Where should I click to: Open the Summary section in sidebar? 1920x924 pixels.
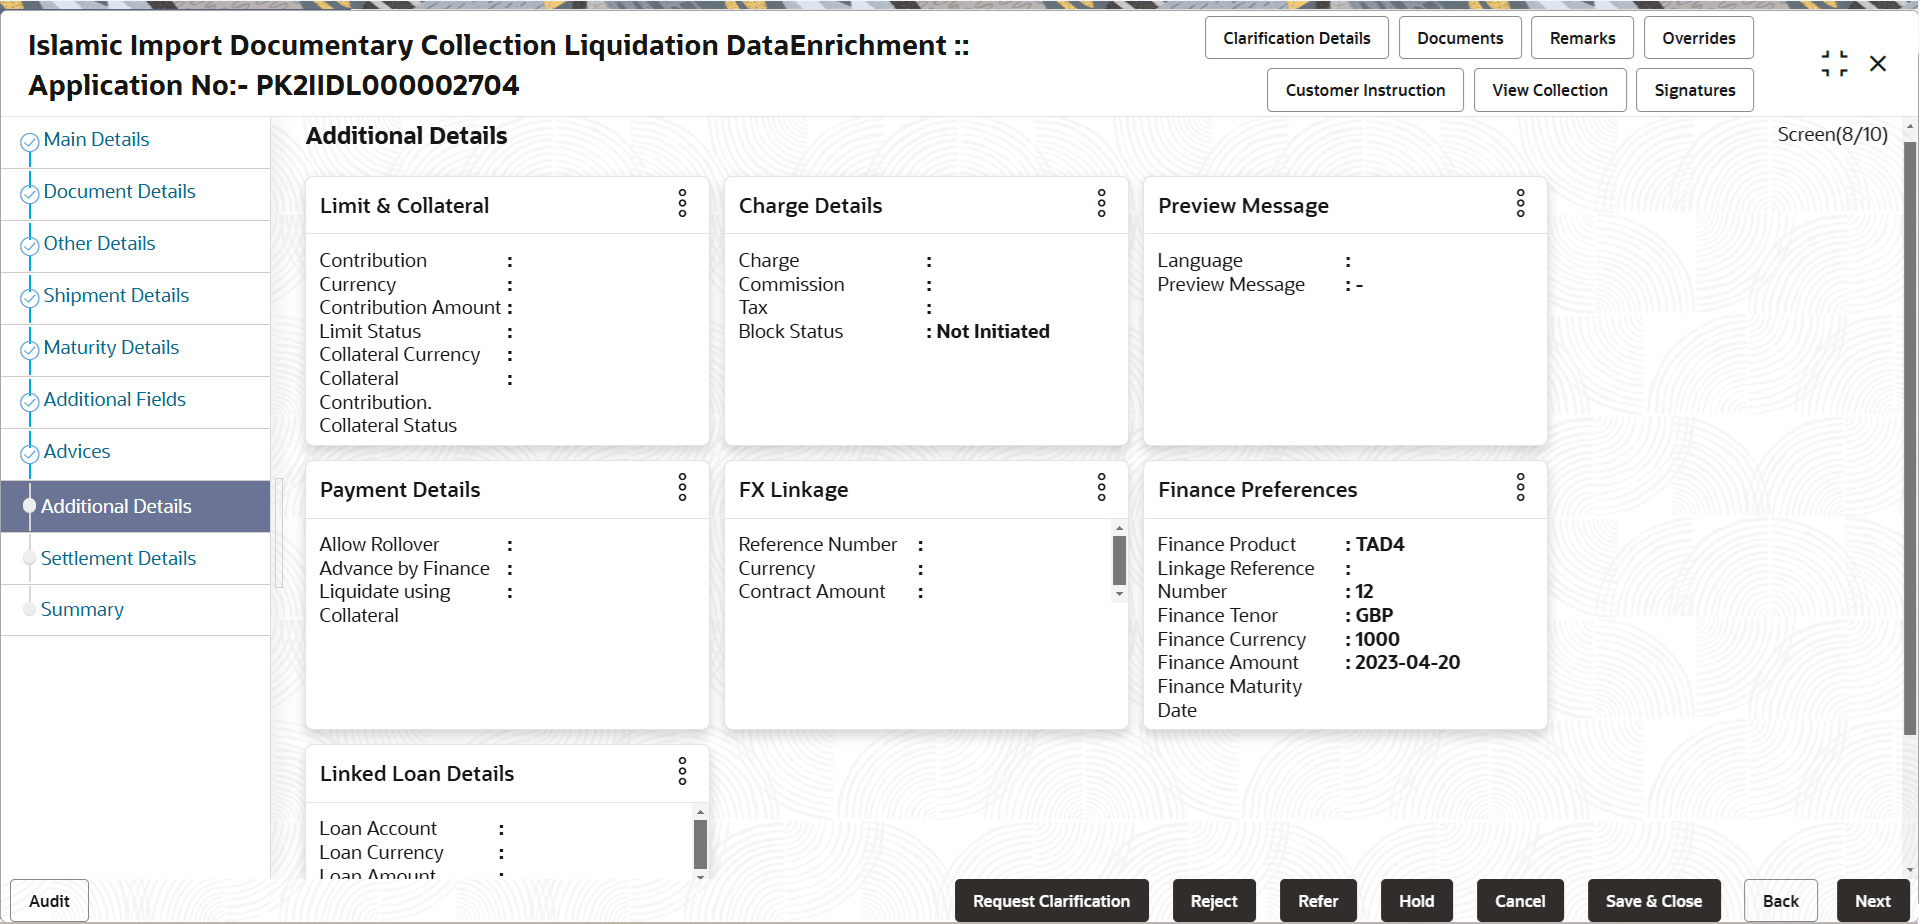click(83, 609)
